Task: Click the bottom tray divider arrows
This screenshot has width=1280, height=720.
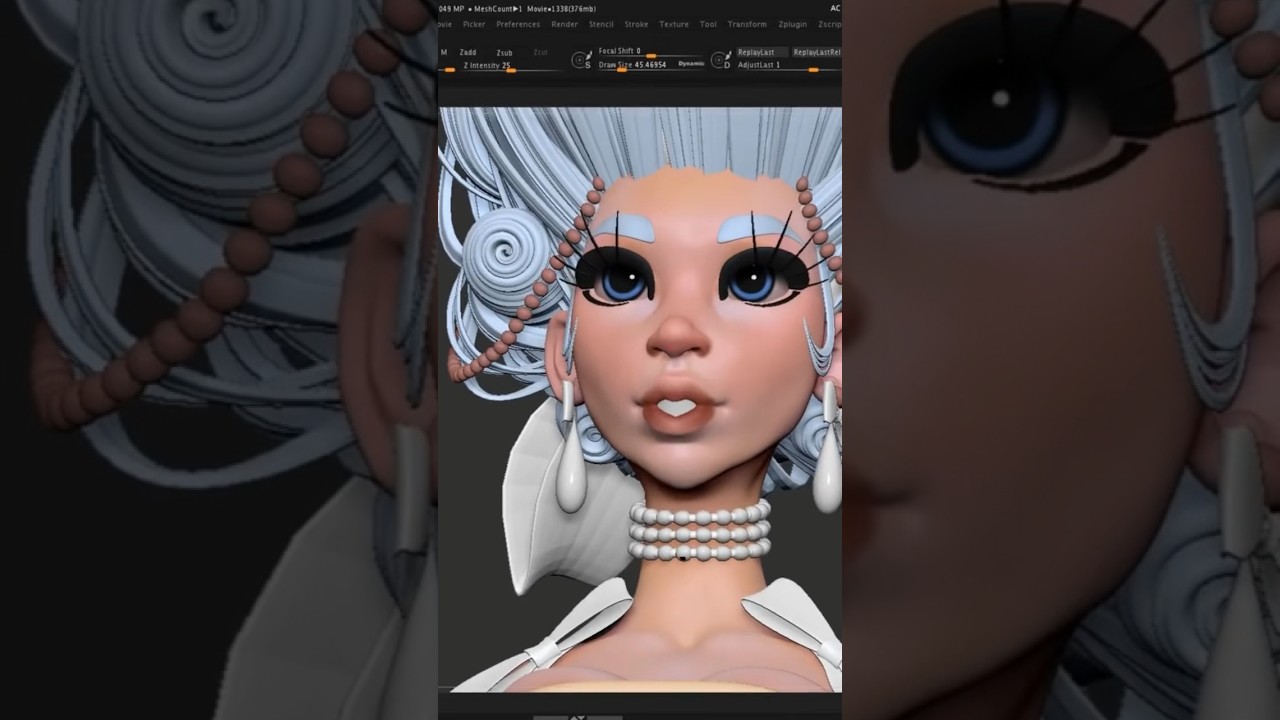Action: (577, 716)
